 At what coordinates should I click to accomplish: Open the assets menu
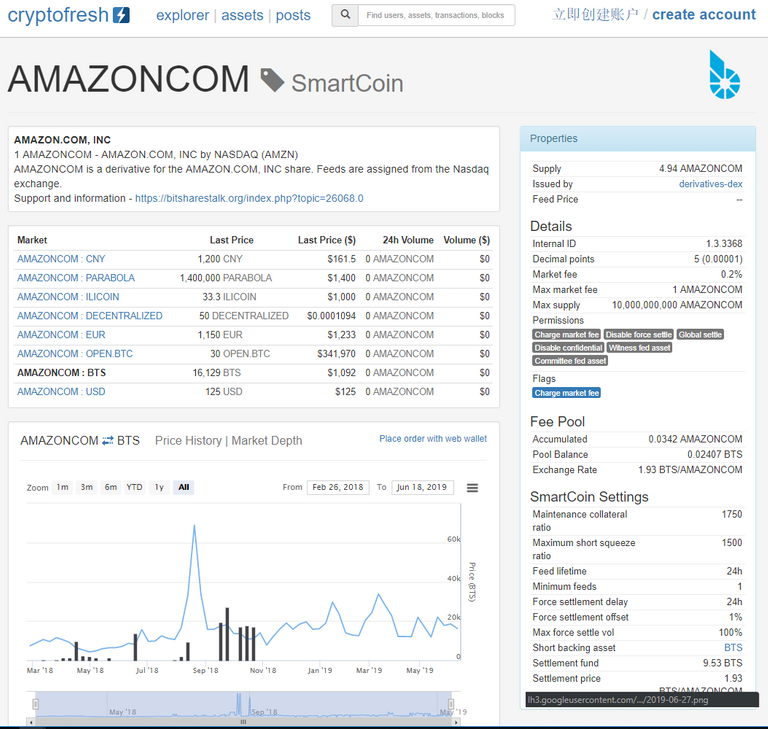(x=242, y=15)
